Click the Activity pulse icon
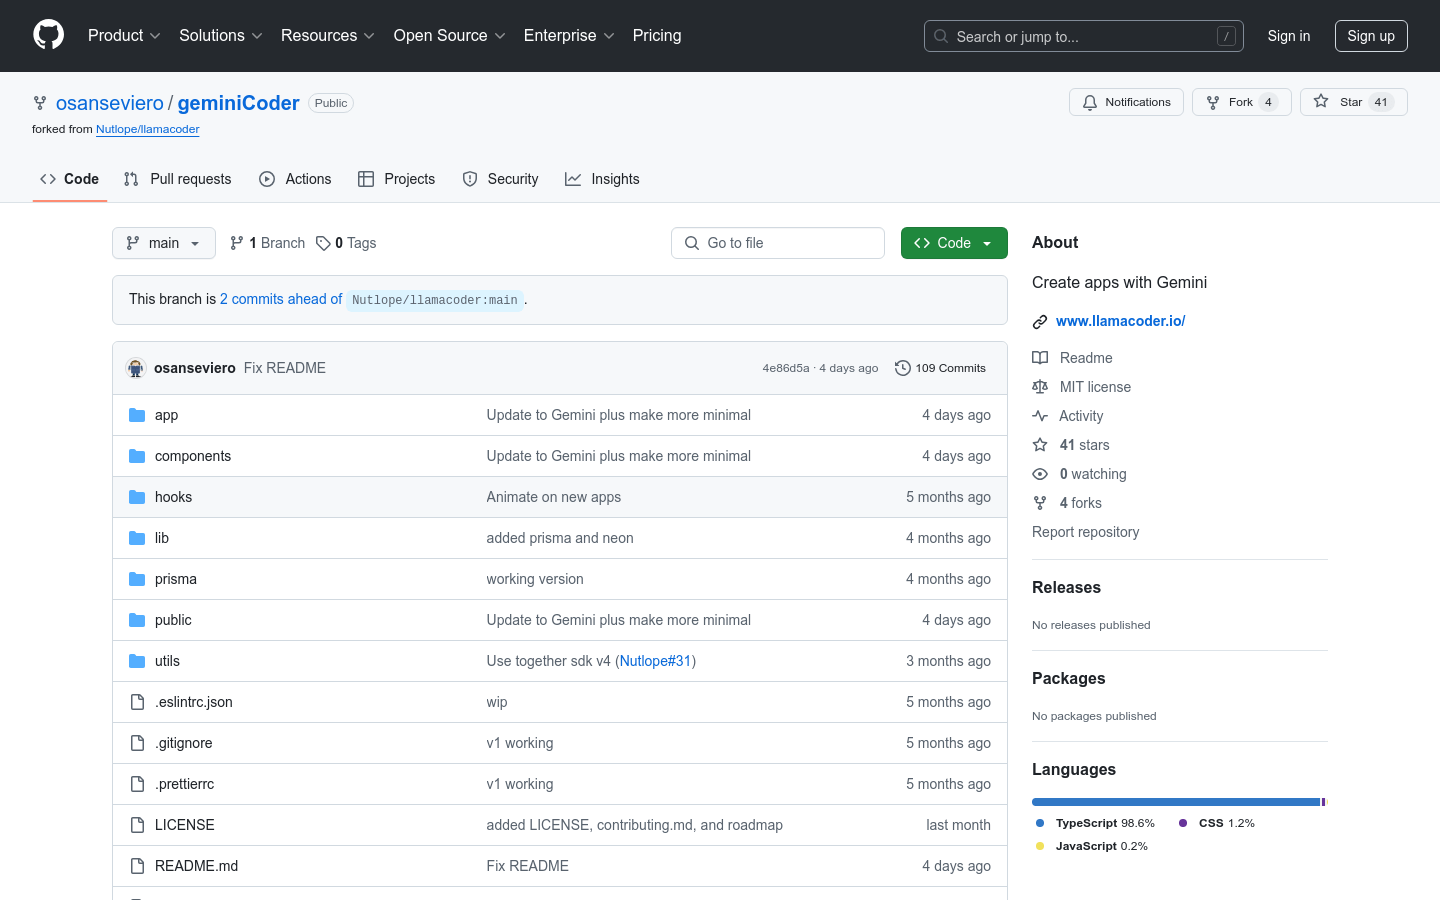The height and width of the screenshot is (900, 1440). pyautogui.click(x=1040, y=416)
